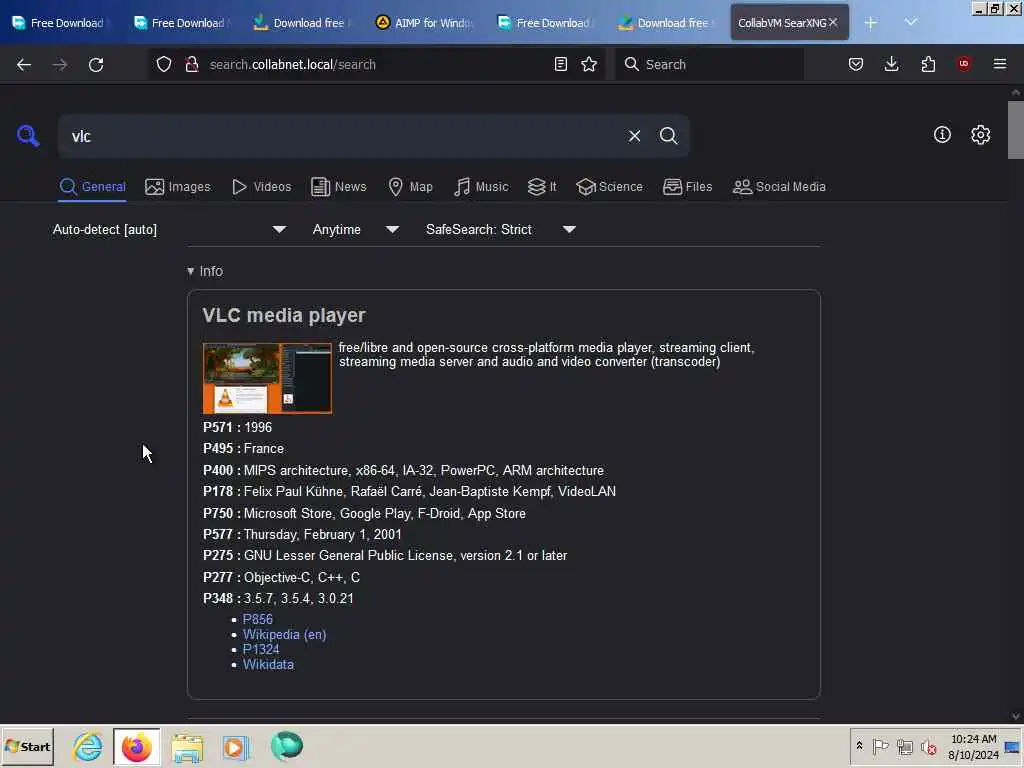1024x768 pixels.
Task: Click the network tray icon
Action: coord(904,746)
